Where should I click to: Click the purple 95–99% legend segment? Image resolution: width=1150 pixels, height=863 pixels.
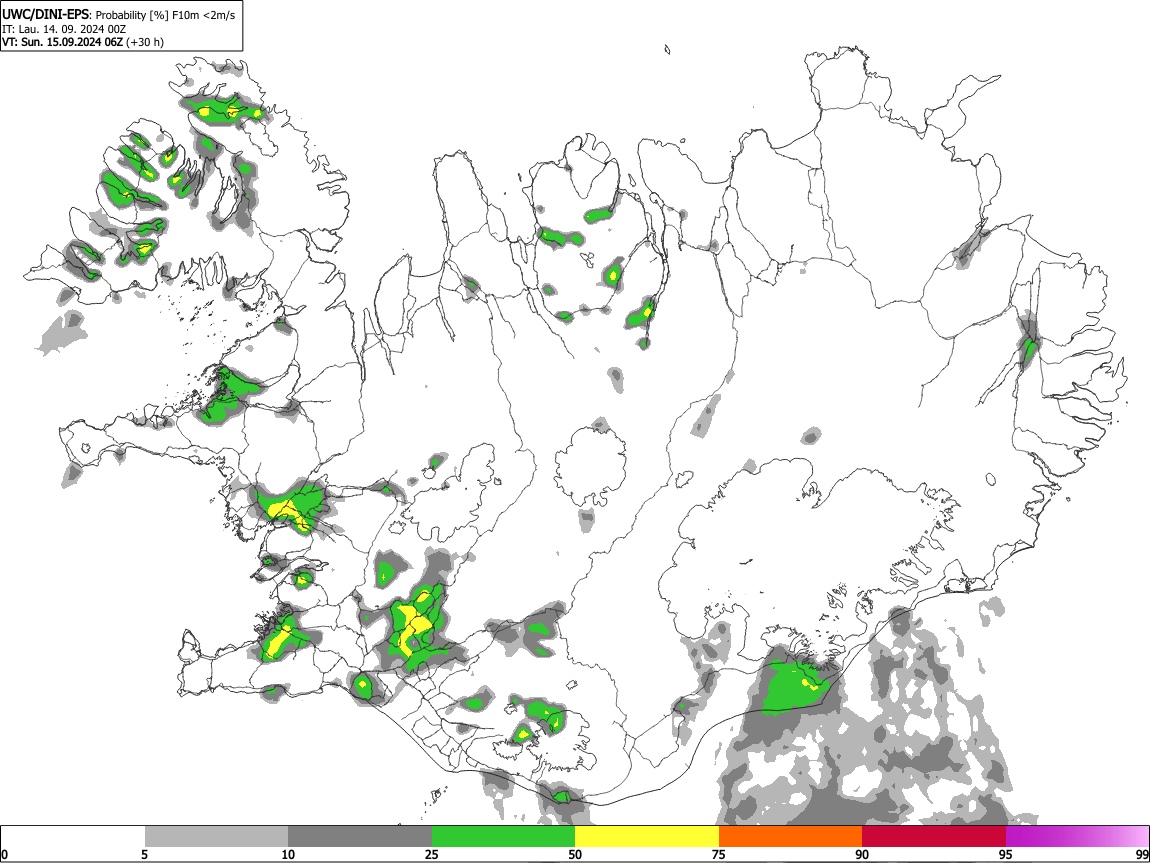pos(1077,837)
